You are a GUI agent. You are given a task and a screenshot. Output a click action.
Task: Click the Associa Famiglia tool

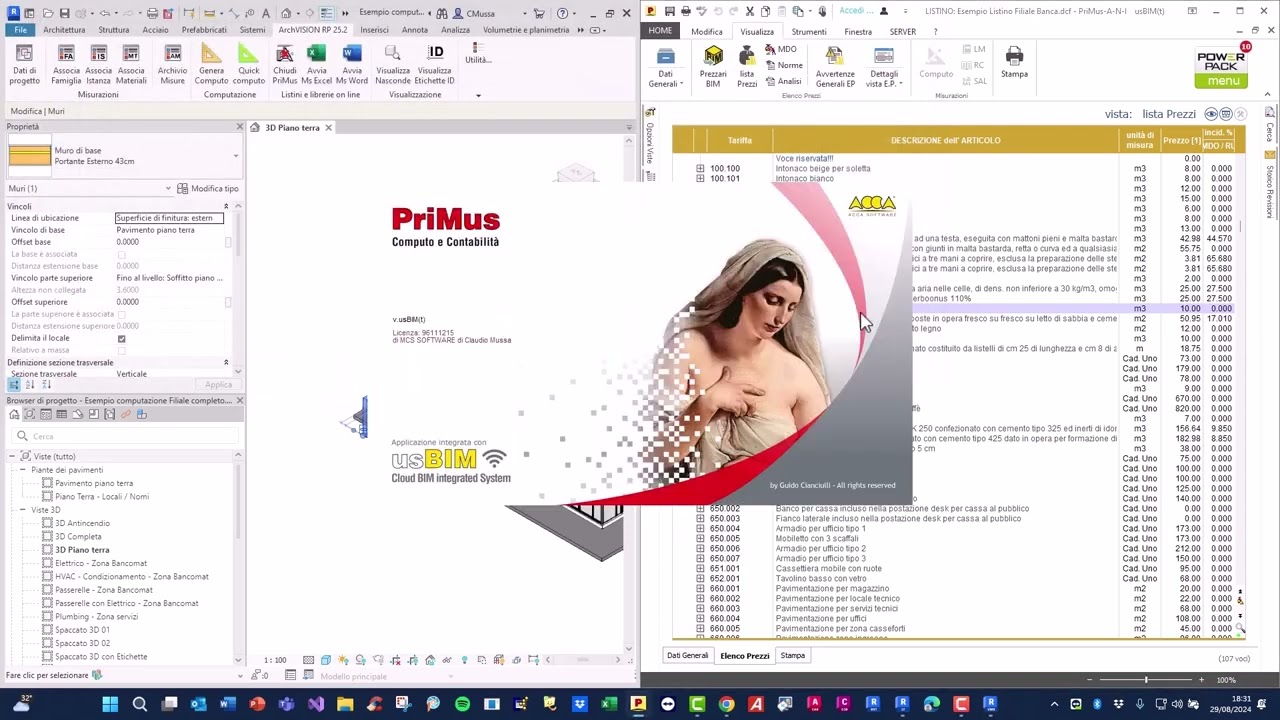[66, 64]
